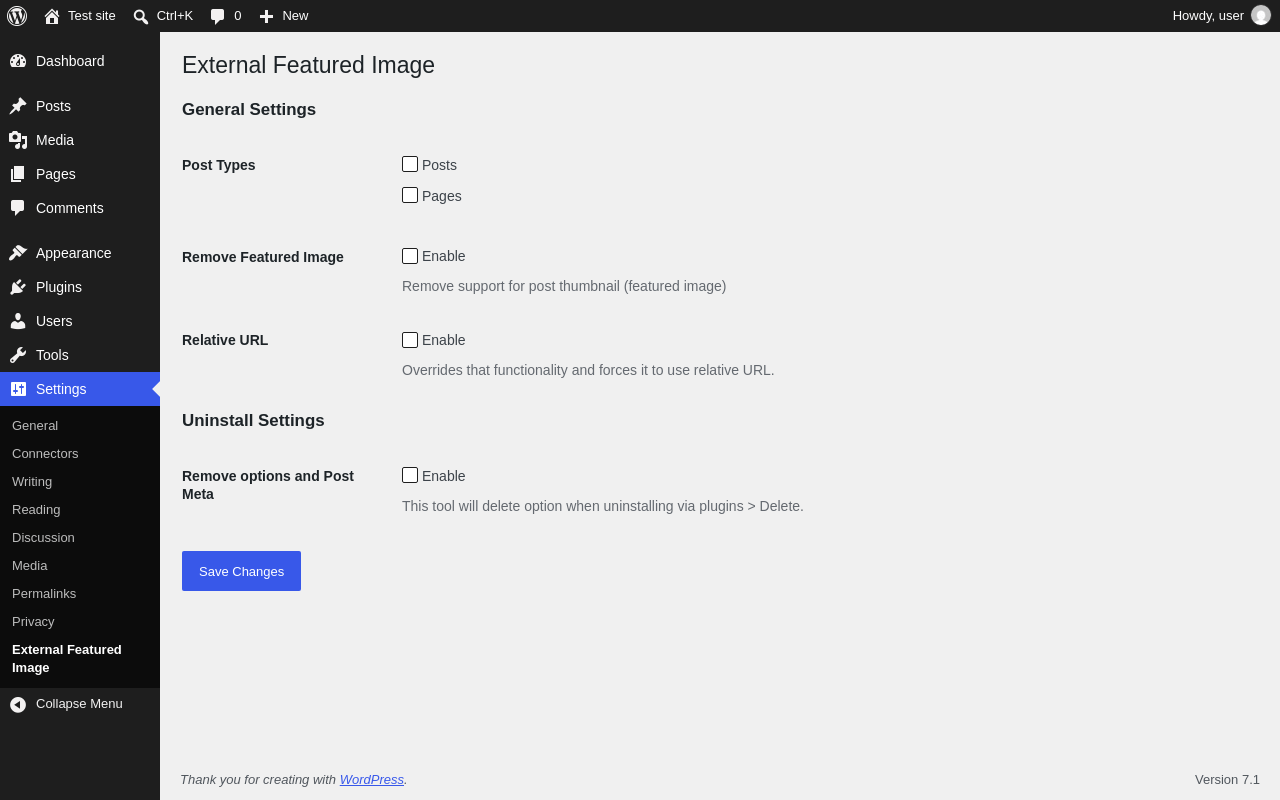
Task: Click the Save Changes button
Action: point(241,571)
